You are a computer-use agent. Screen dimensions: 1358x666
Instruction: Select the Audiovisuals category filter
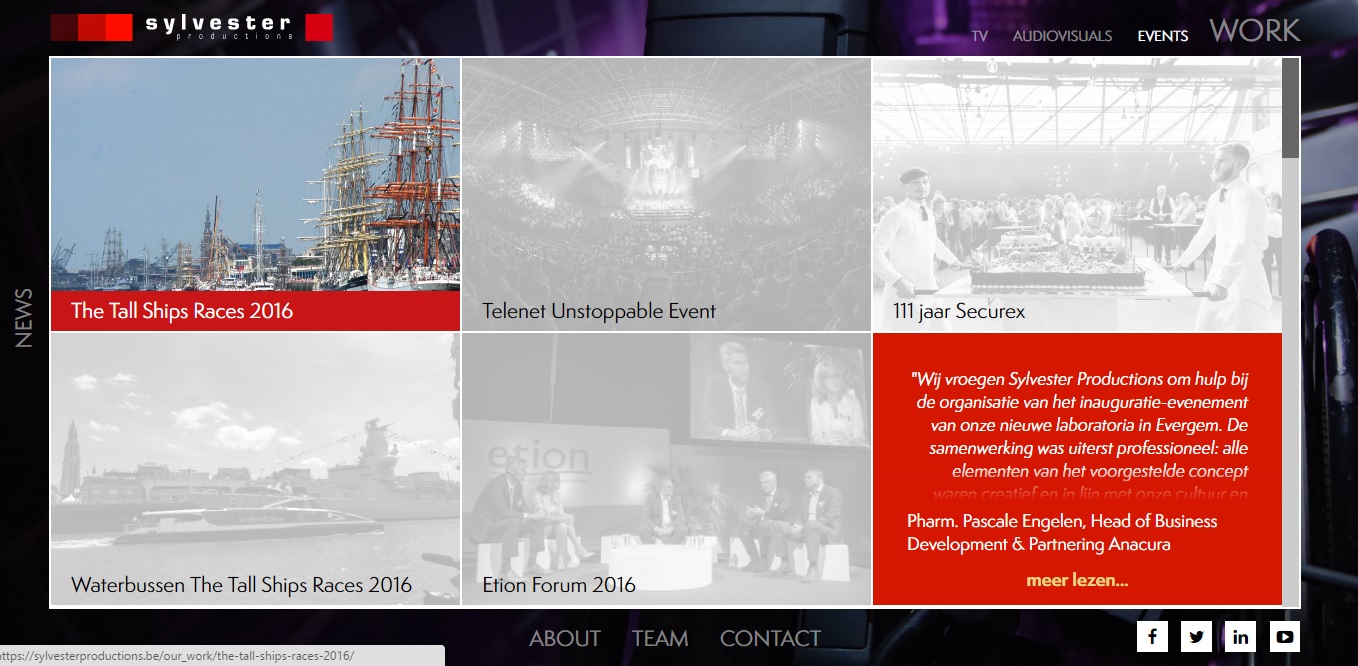pos(1062,36)
